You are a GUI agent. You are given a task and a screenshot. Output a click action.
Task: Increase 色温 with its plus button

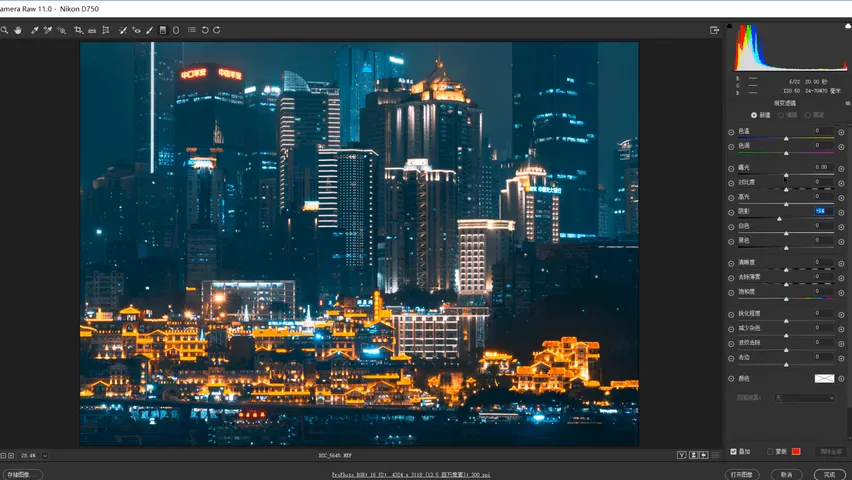(x=842, y=132)
